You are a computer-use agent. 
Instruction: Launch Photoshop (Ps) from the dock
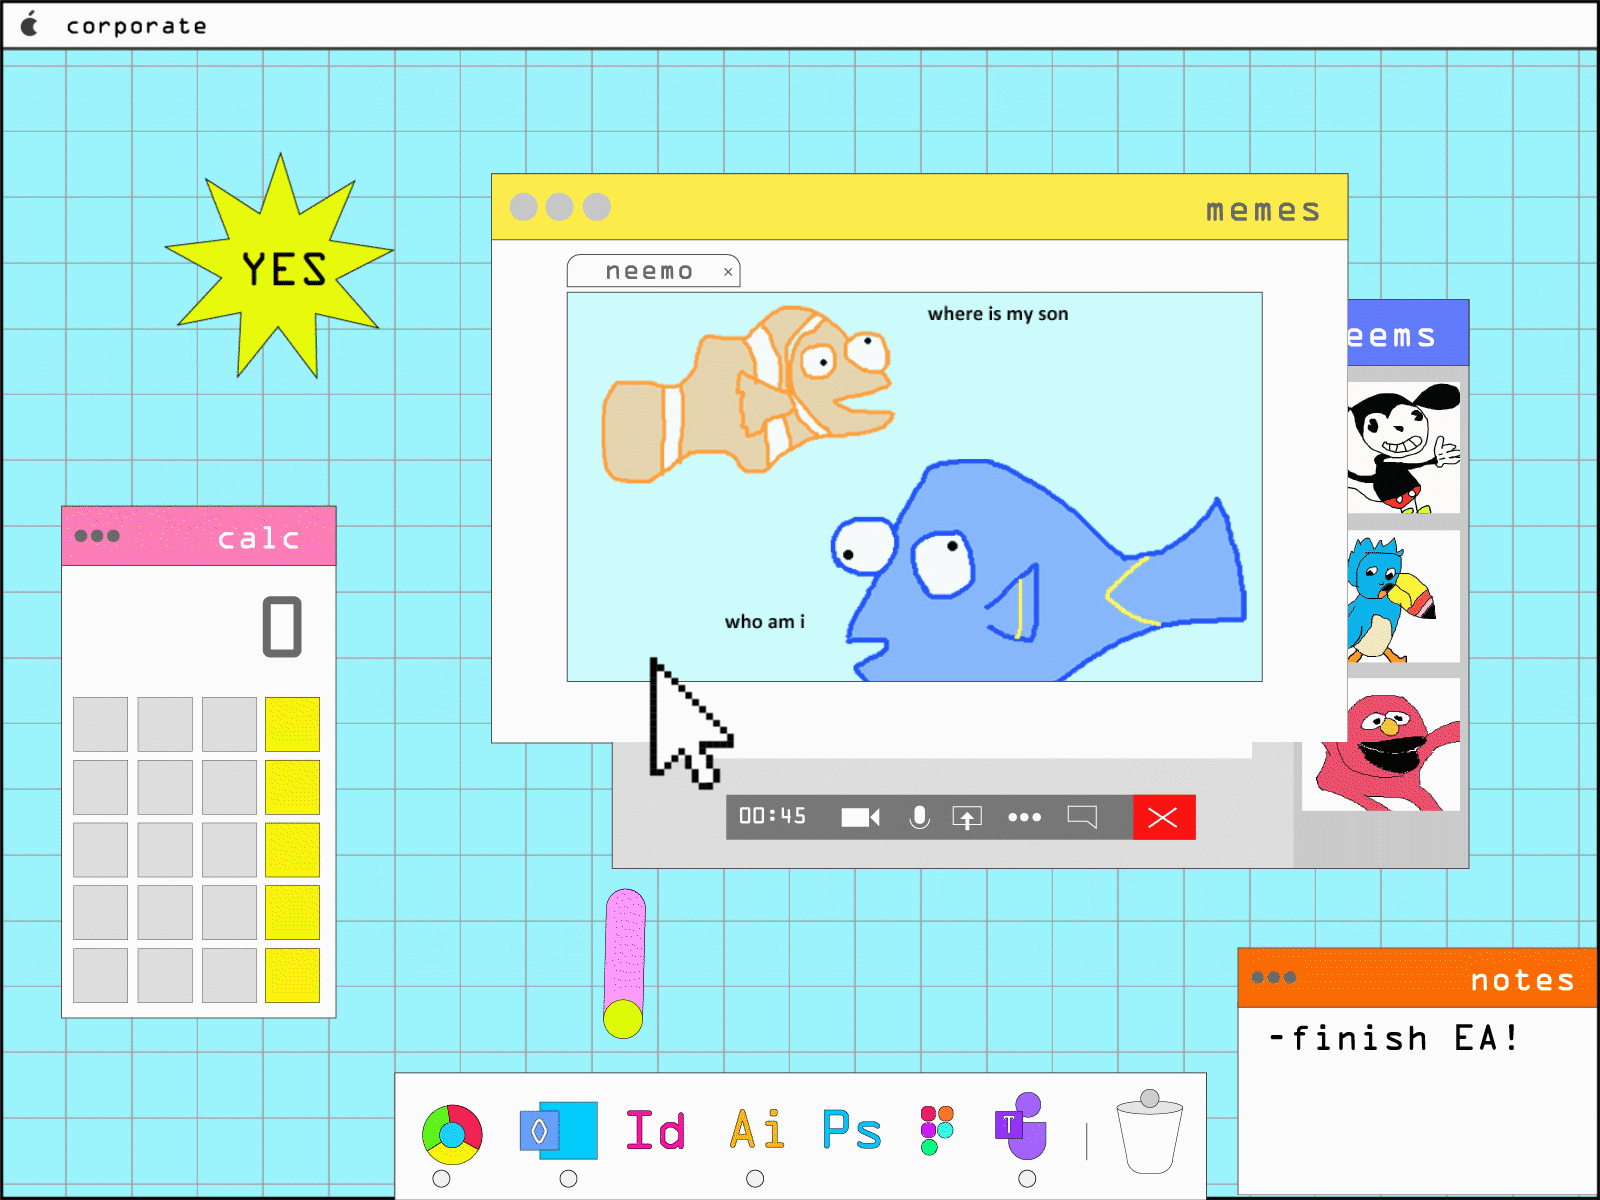pos(852,1130)
